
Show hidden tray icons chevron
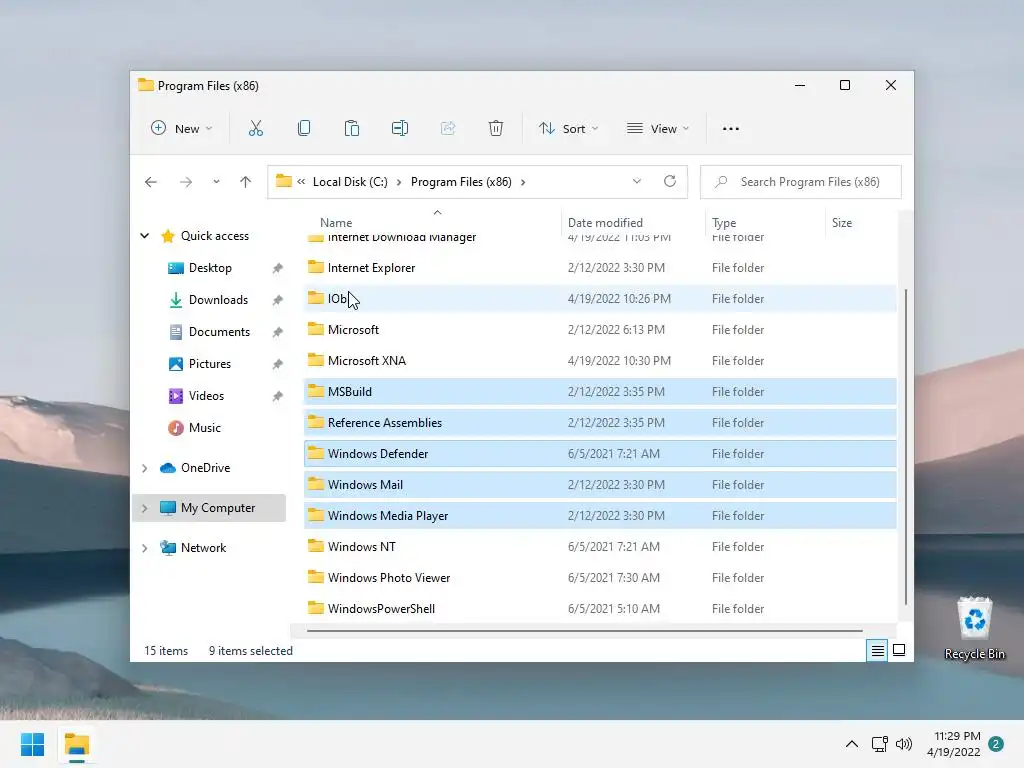(852, 744)
